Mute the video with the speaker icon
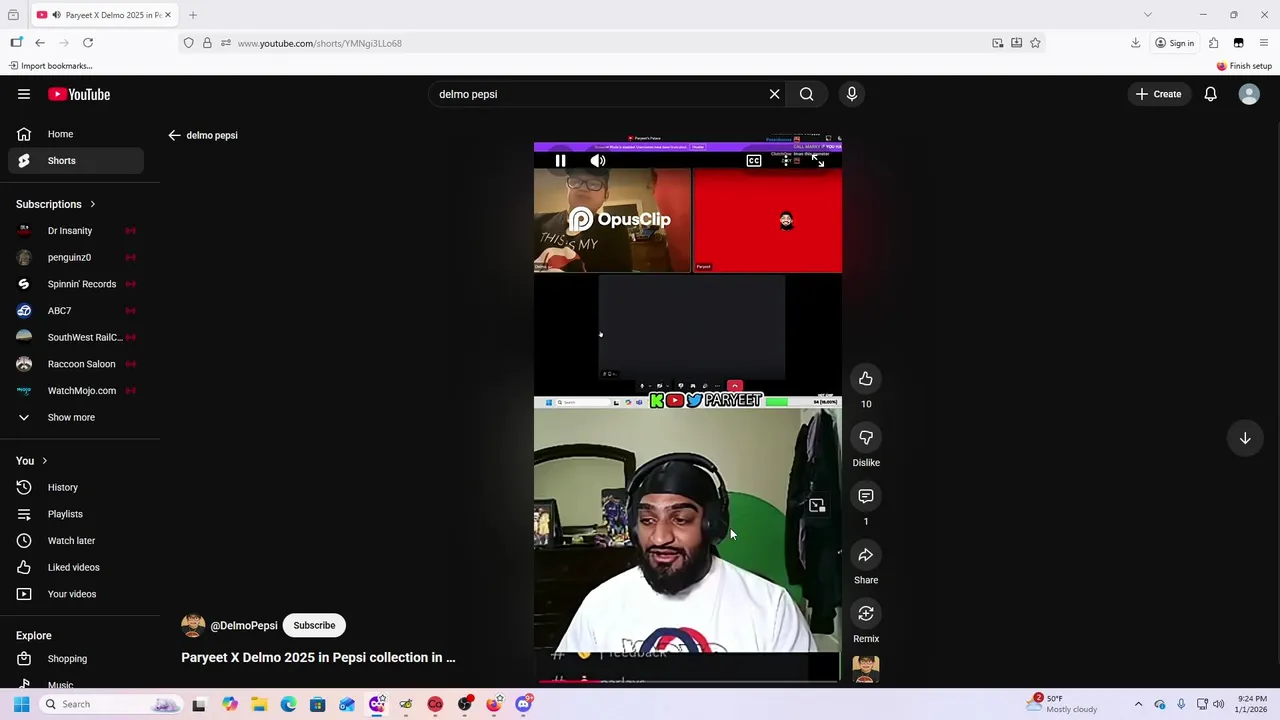 597,161
